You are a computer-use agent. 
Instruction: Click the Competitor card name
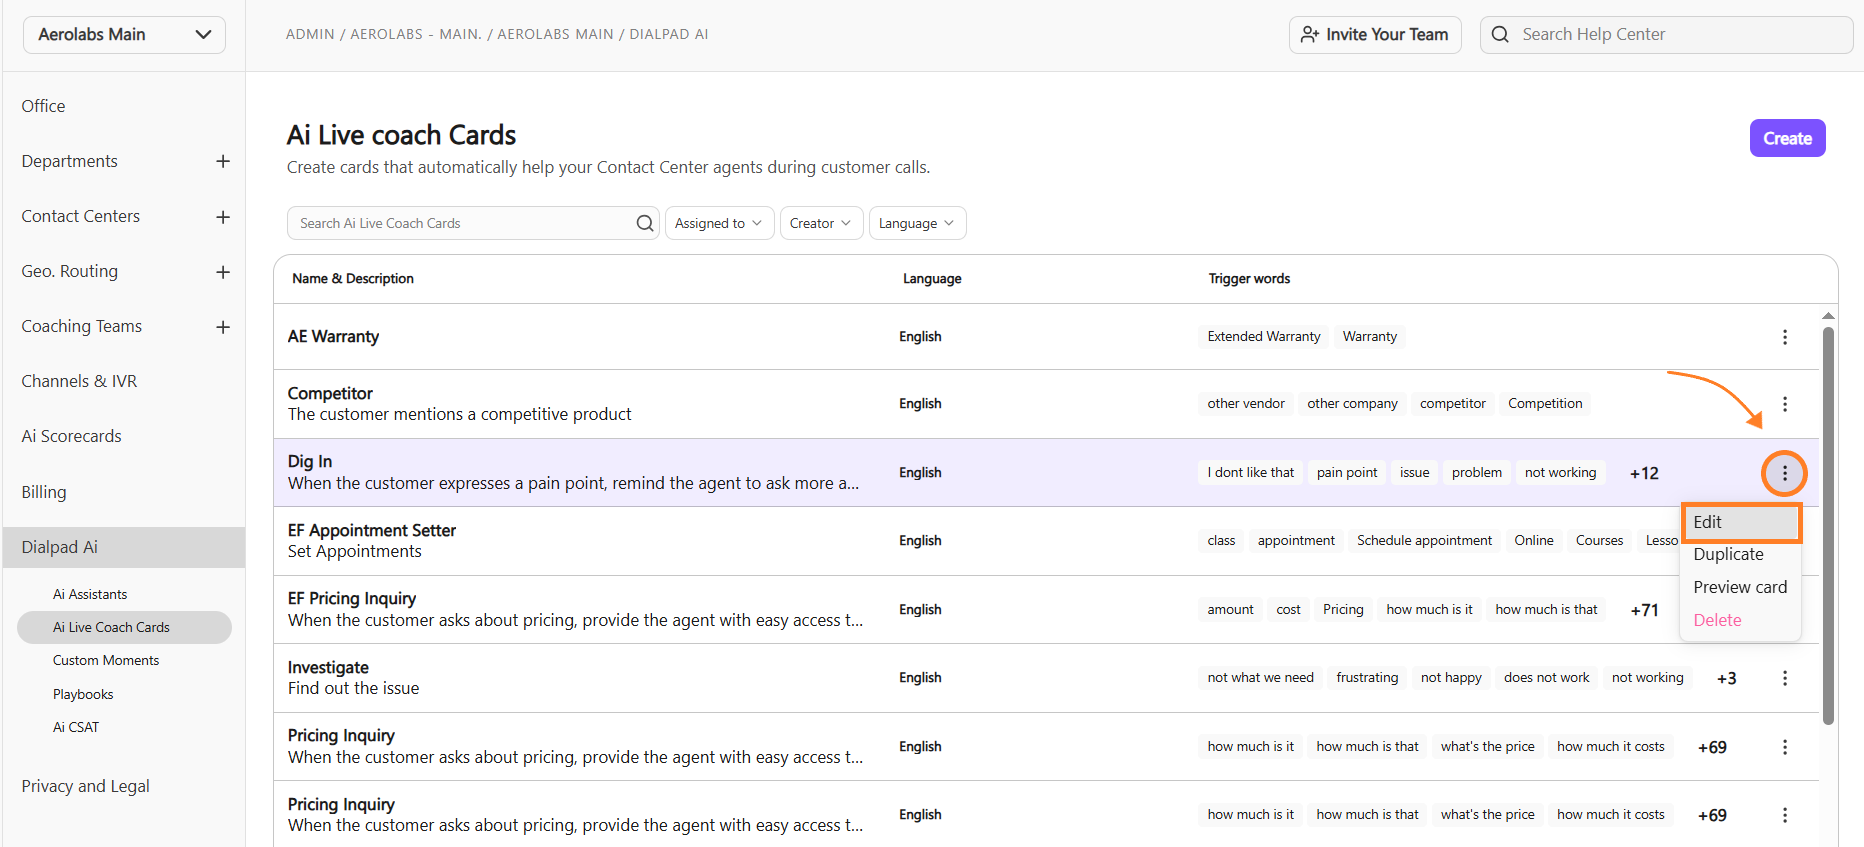click(330, 393)
